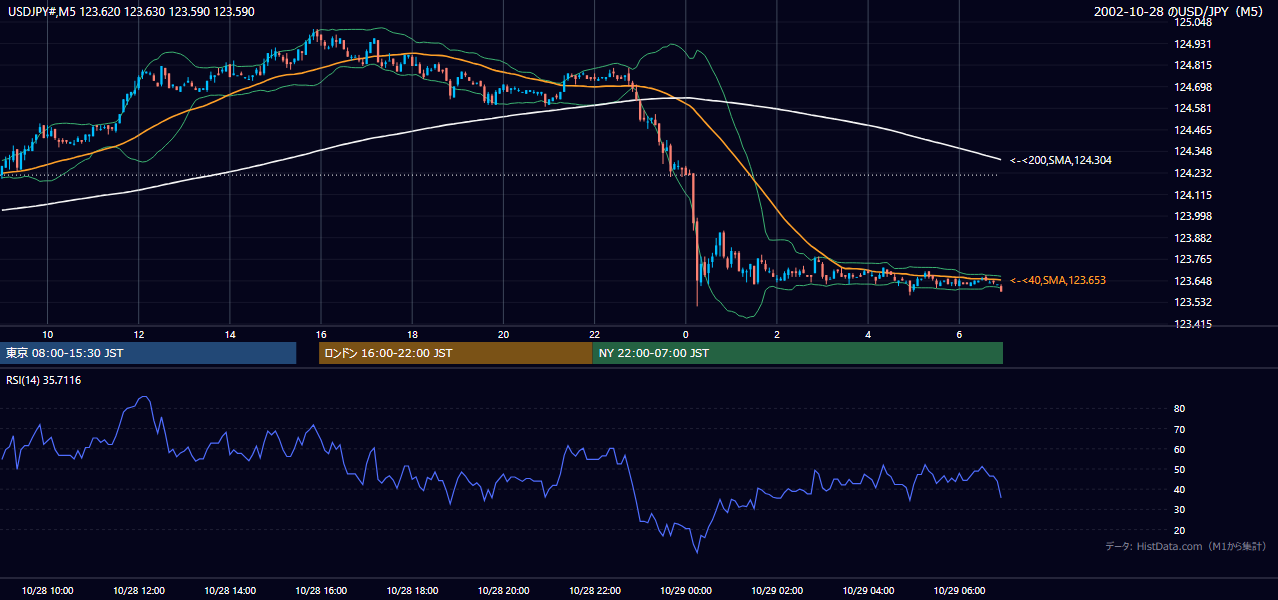Click the London 16:00-22:00 JST session bar
The height and width of the screenshot is (600, 1278).
pyautogui.click(x=456, y=353)
